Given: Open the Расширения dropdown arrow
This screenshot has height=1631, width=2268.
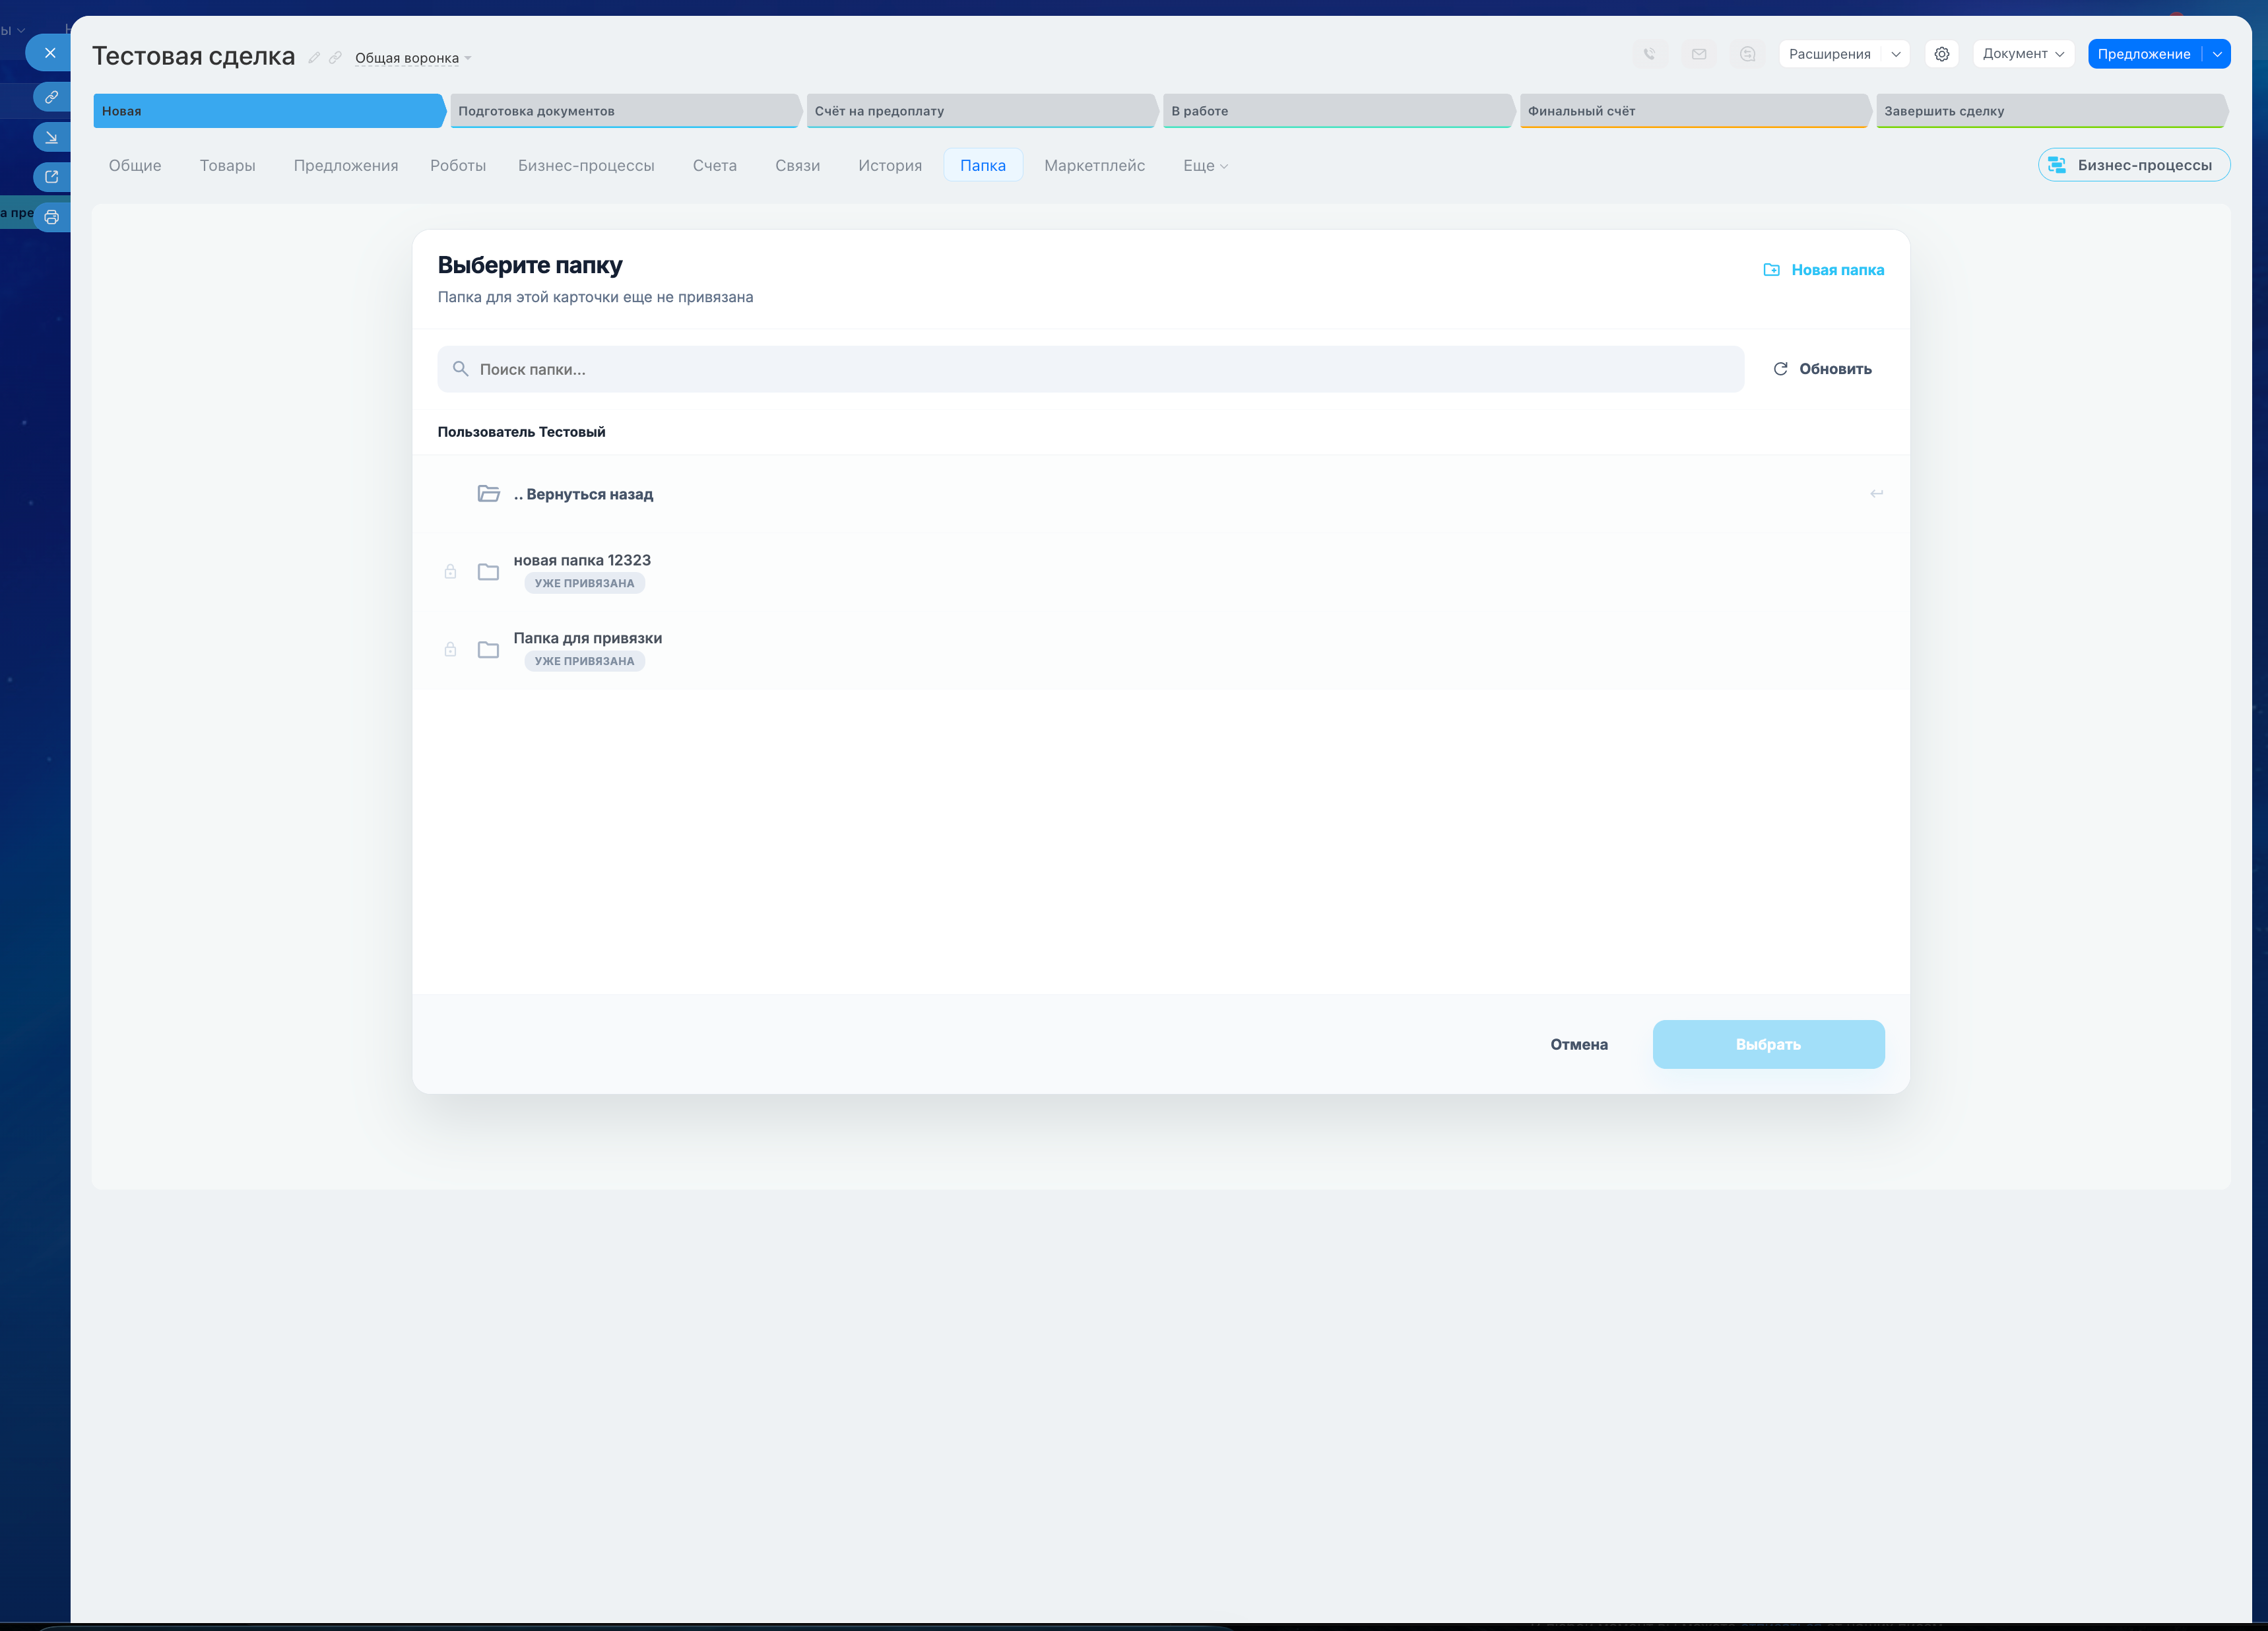Looking at the screenshot, I should (1895, 54).
